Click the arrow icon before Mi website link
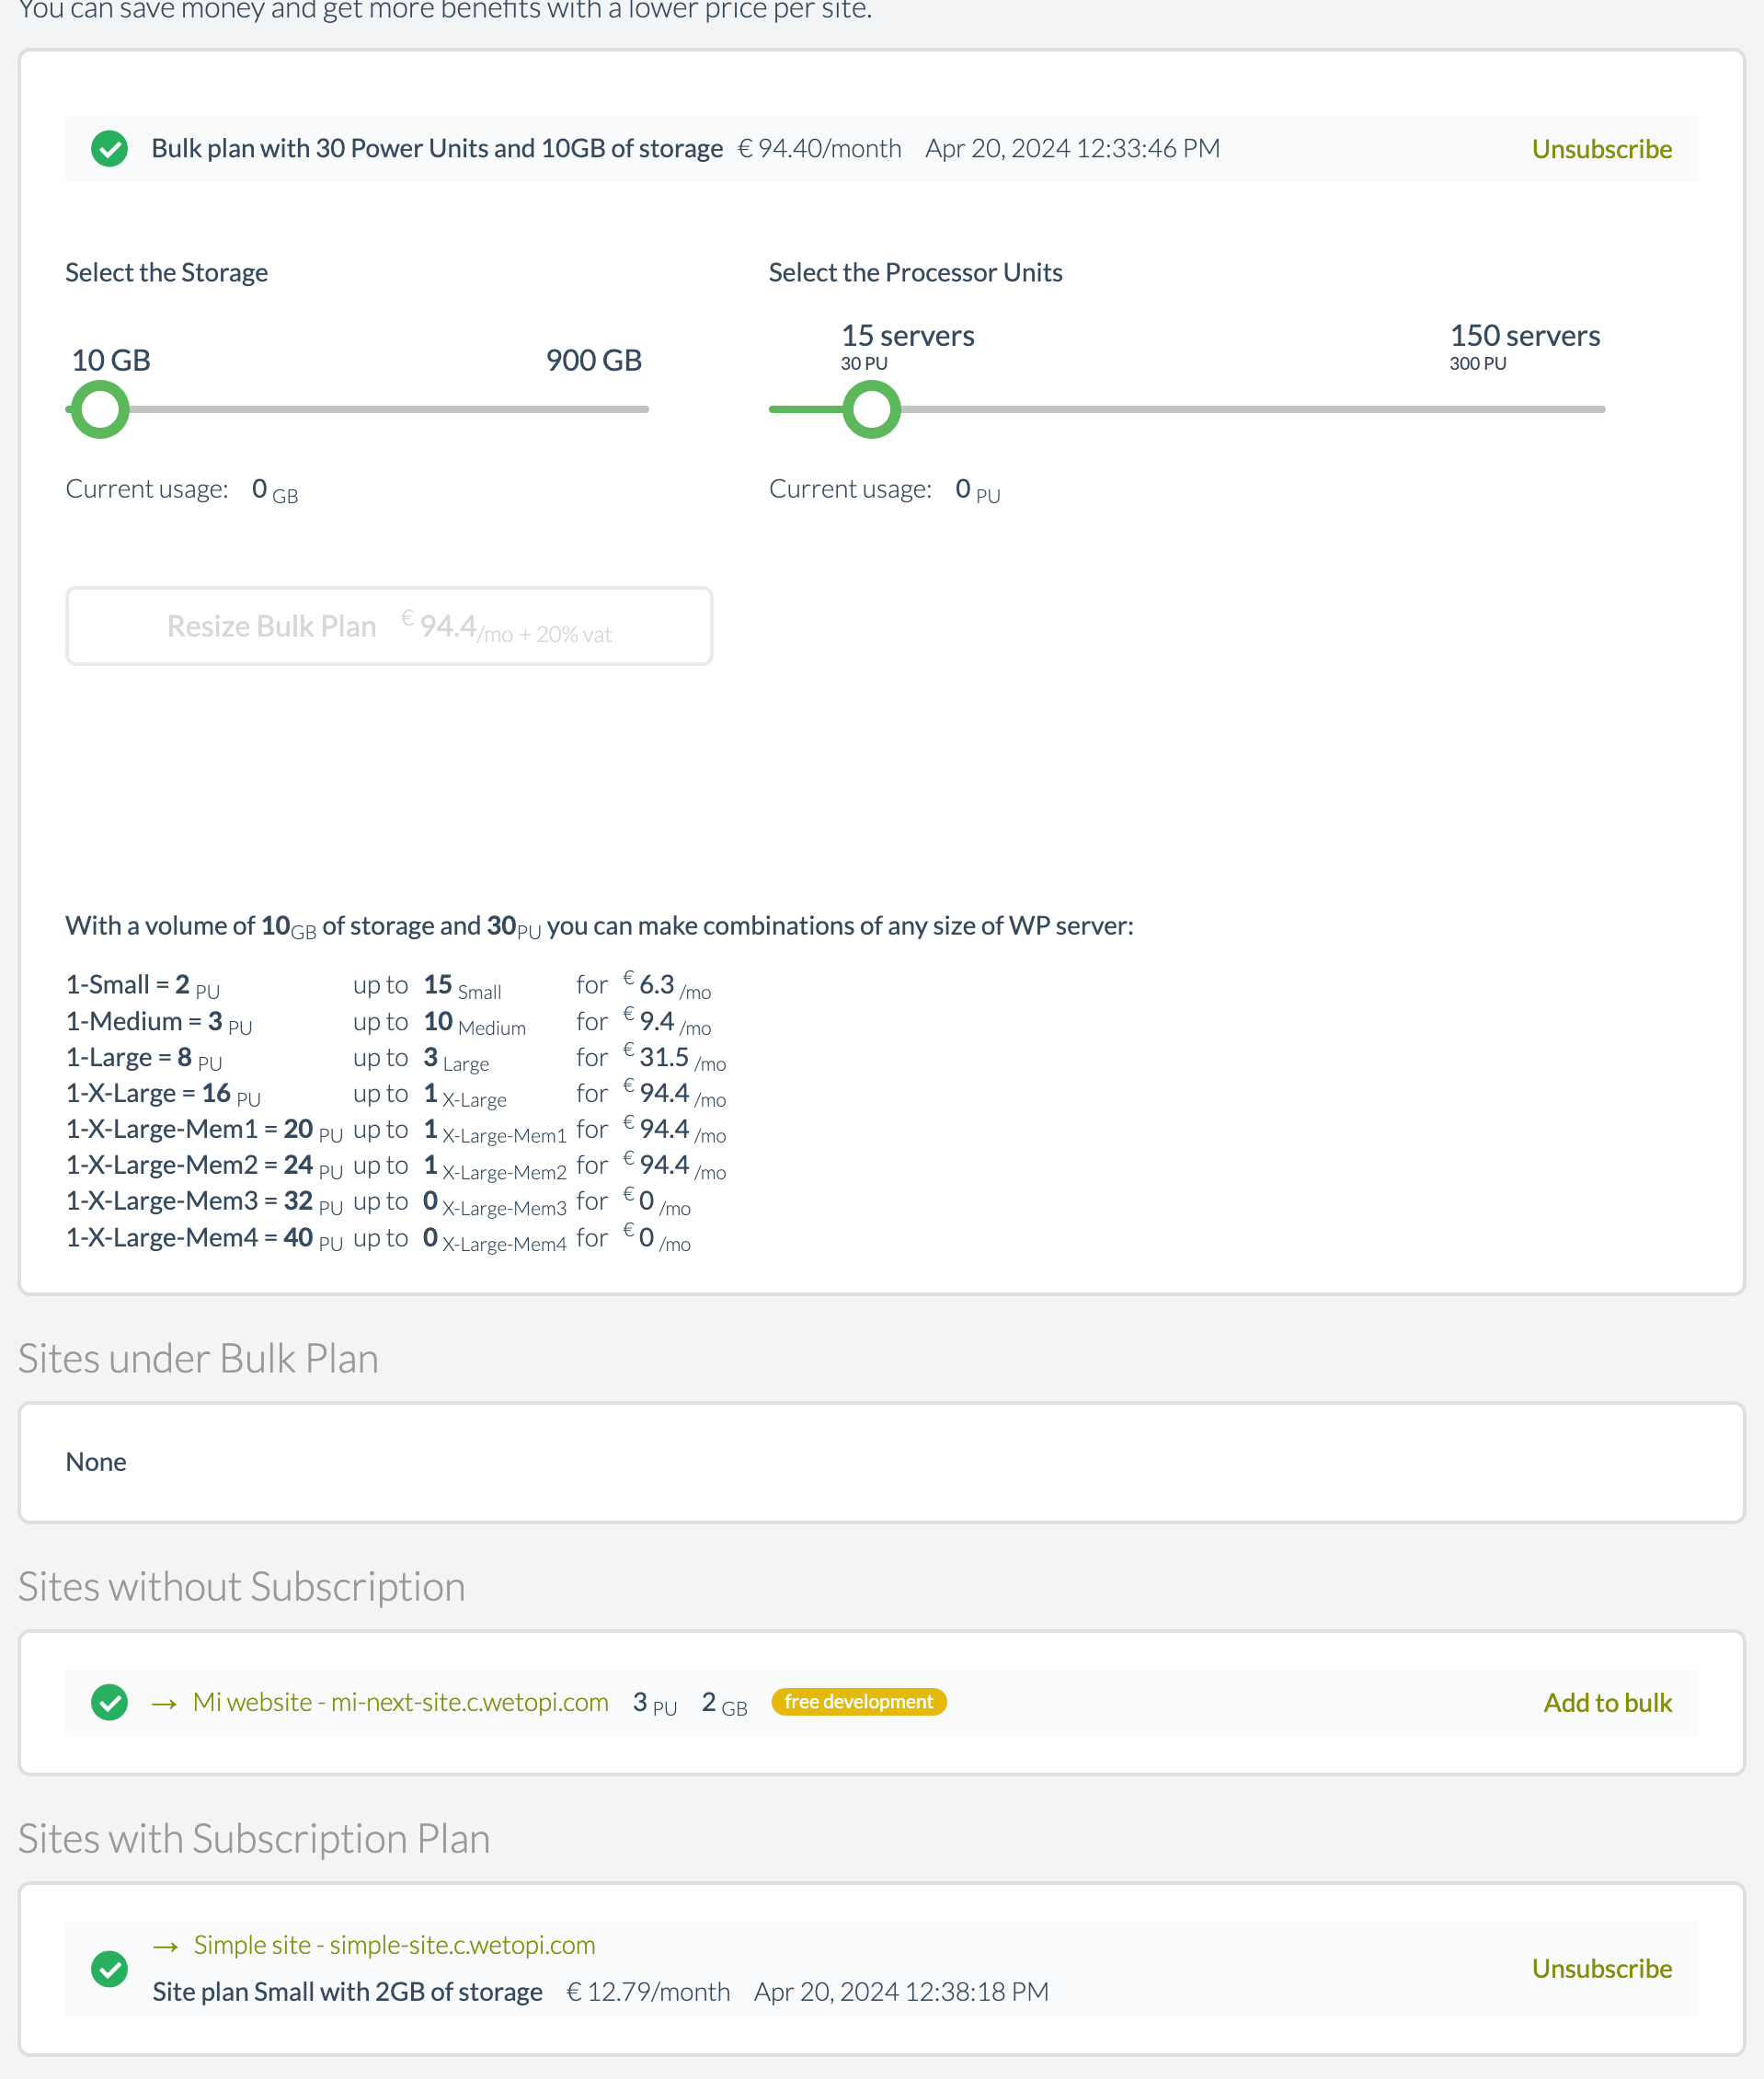Screen dimensions: 1764x2079 (x=164, y=1703)
